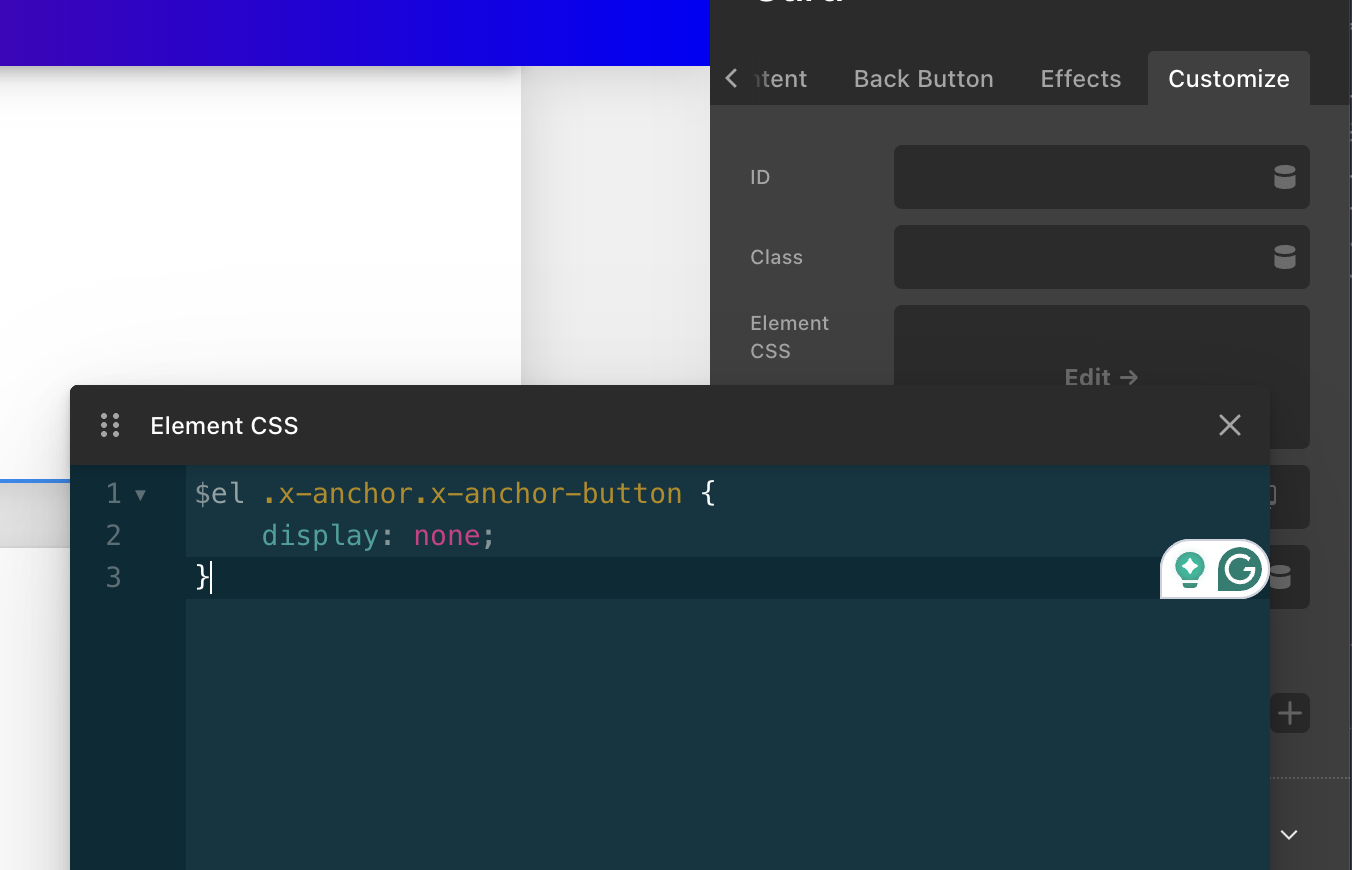Switch to the Back Button tab
This screenshot has width=1352, height=870.
tap(923, 79)
